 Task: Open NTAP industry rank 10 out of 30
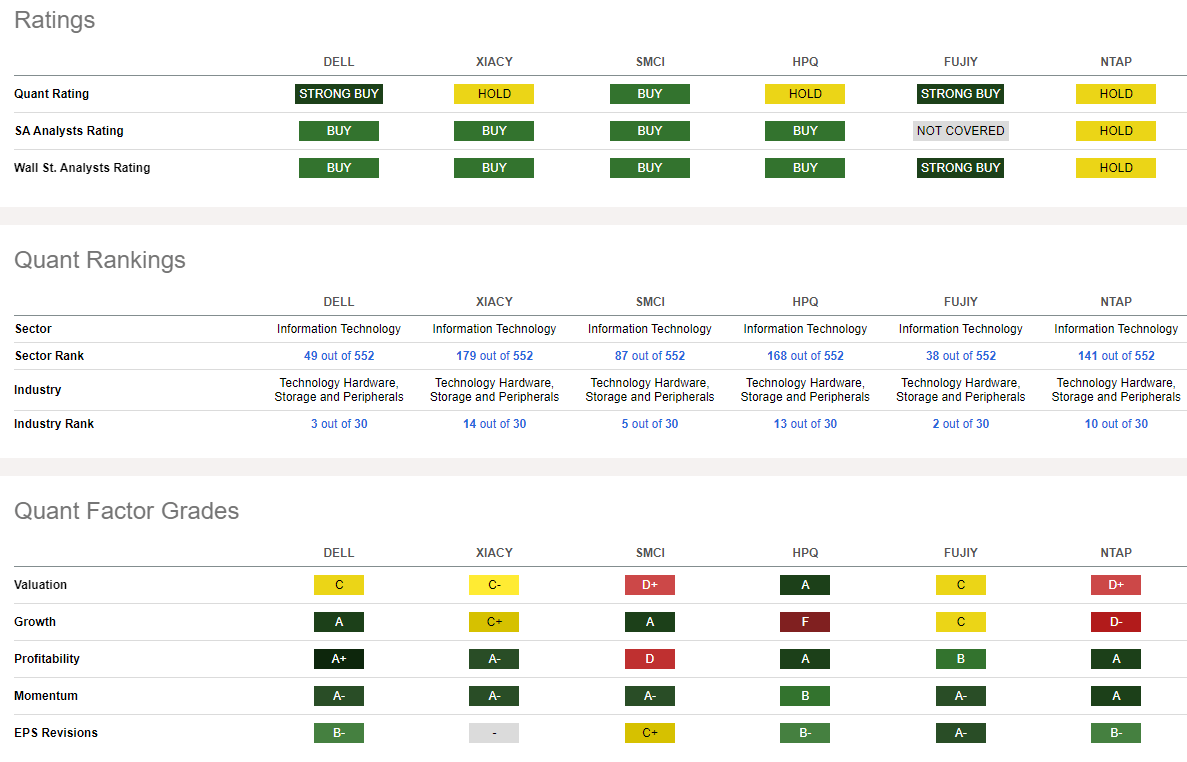tap(1116, 424)
